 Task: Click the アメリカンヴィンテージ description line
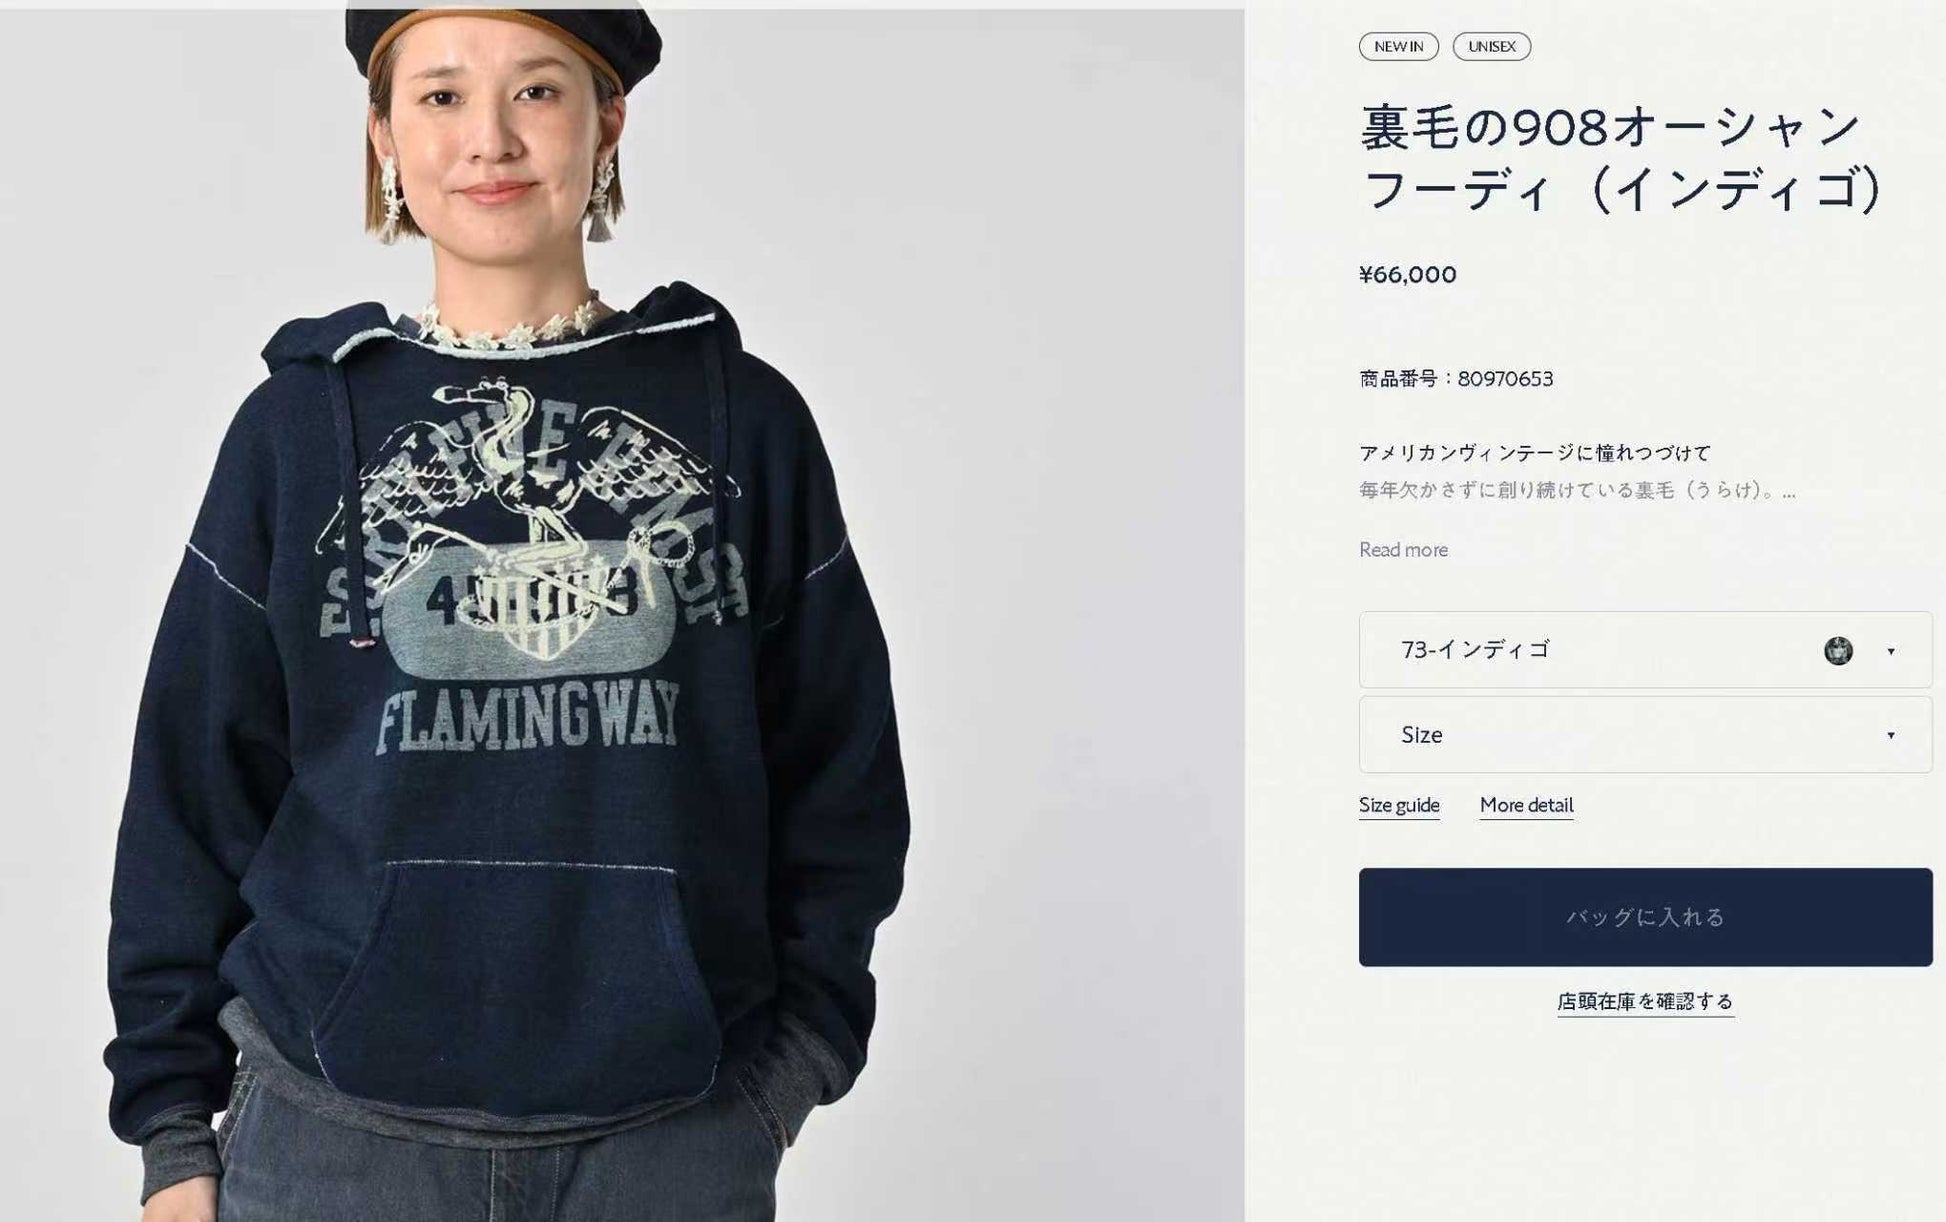(1535, 453)
